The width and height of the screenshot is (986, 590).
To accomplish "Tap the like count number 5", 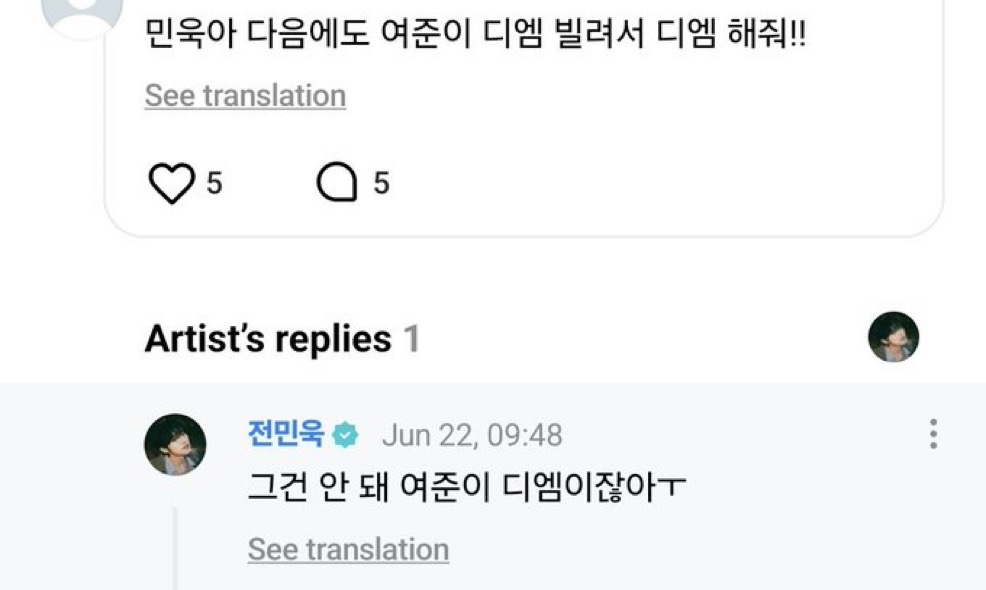I will 214,184.
